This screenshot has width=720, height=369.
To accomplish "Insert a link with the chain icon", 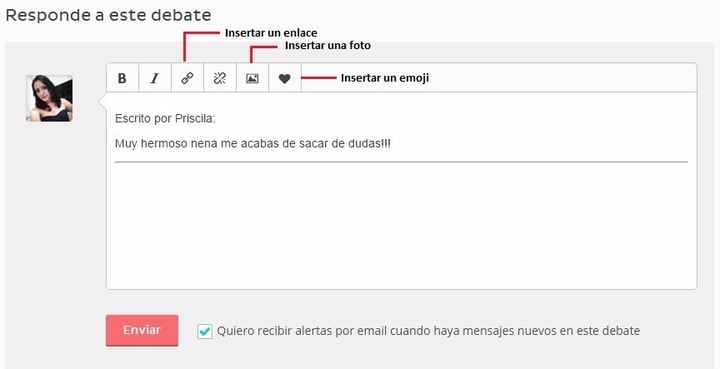I will pos(187,78).
